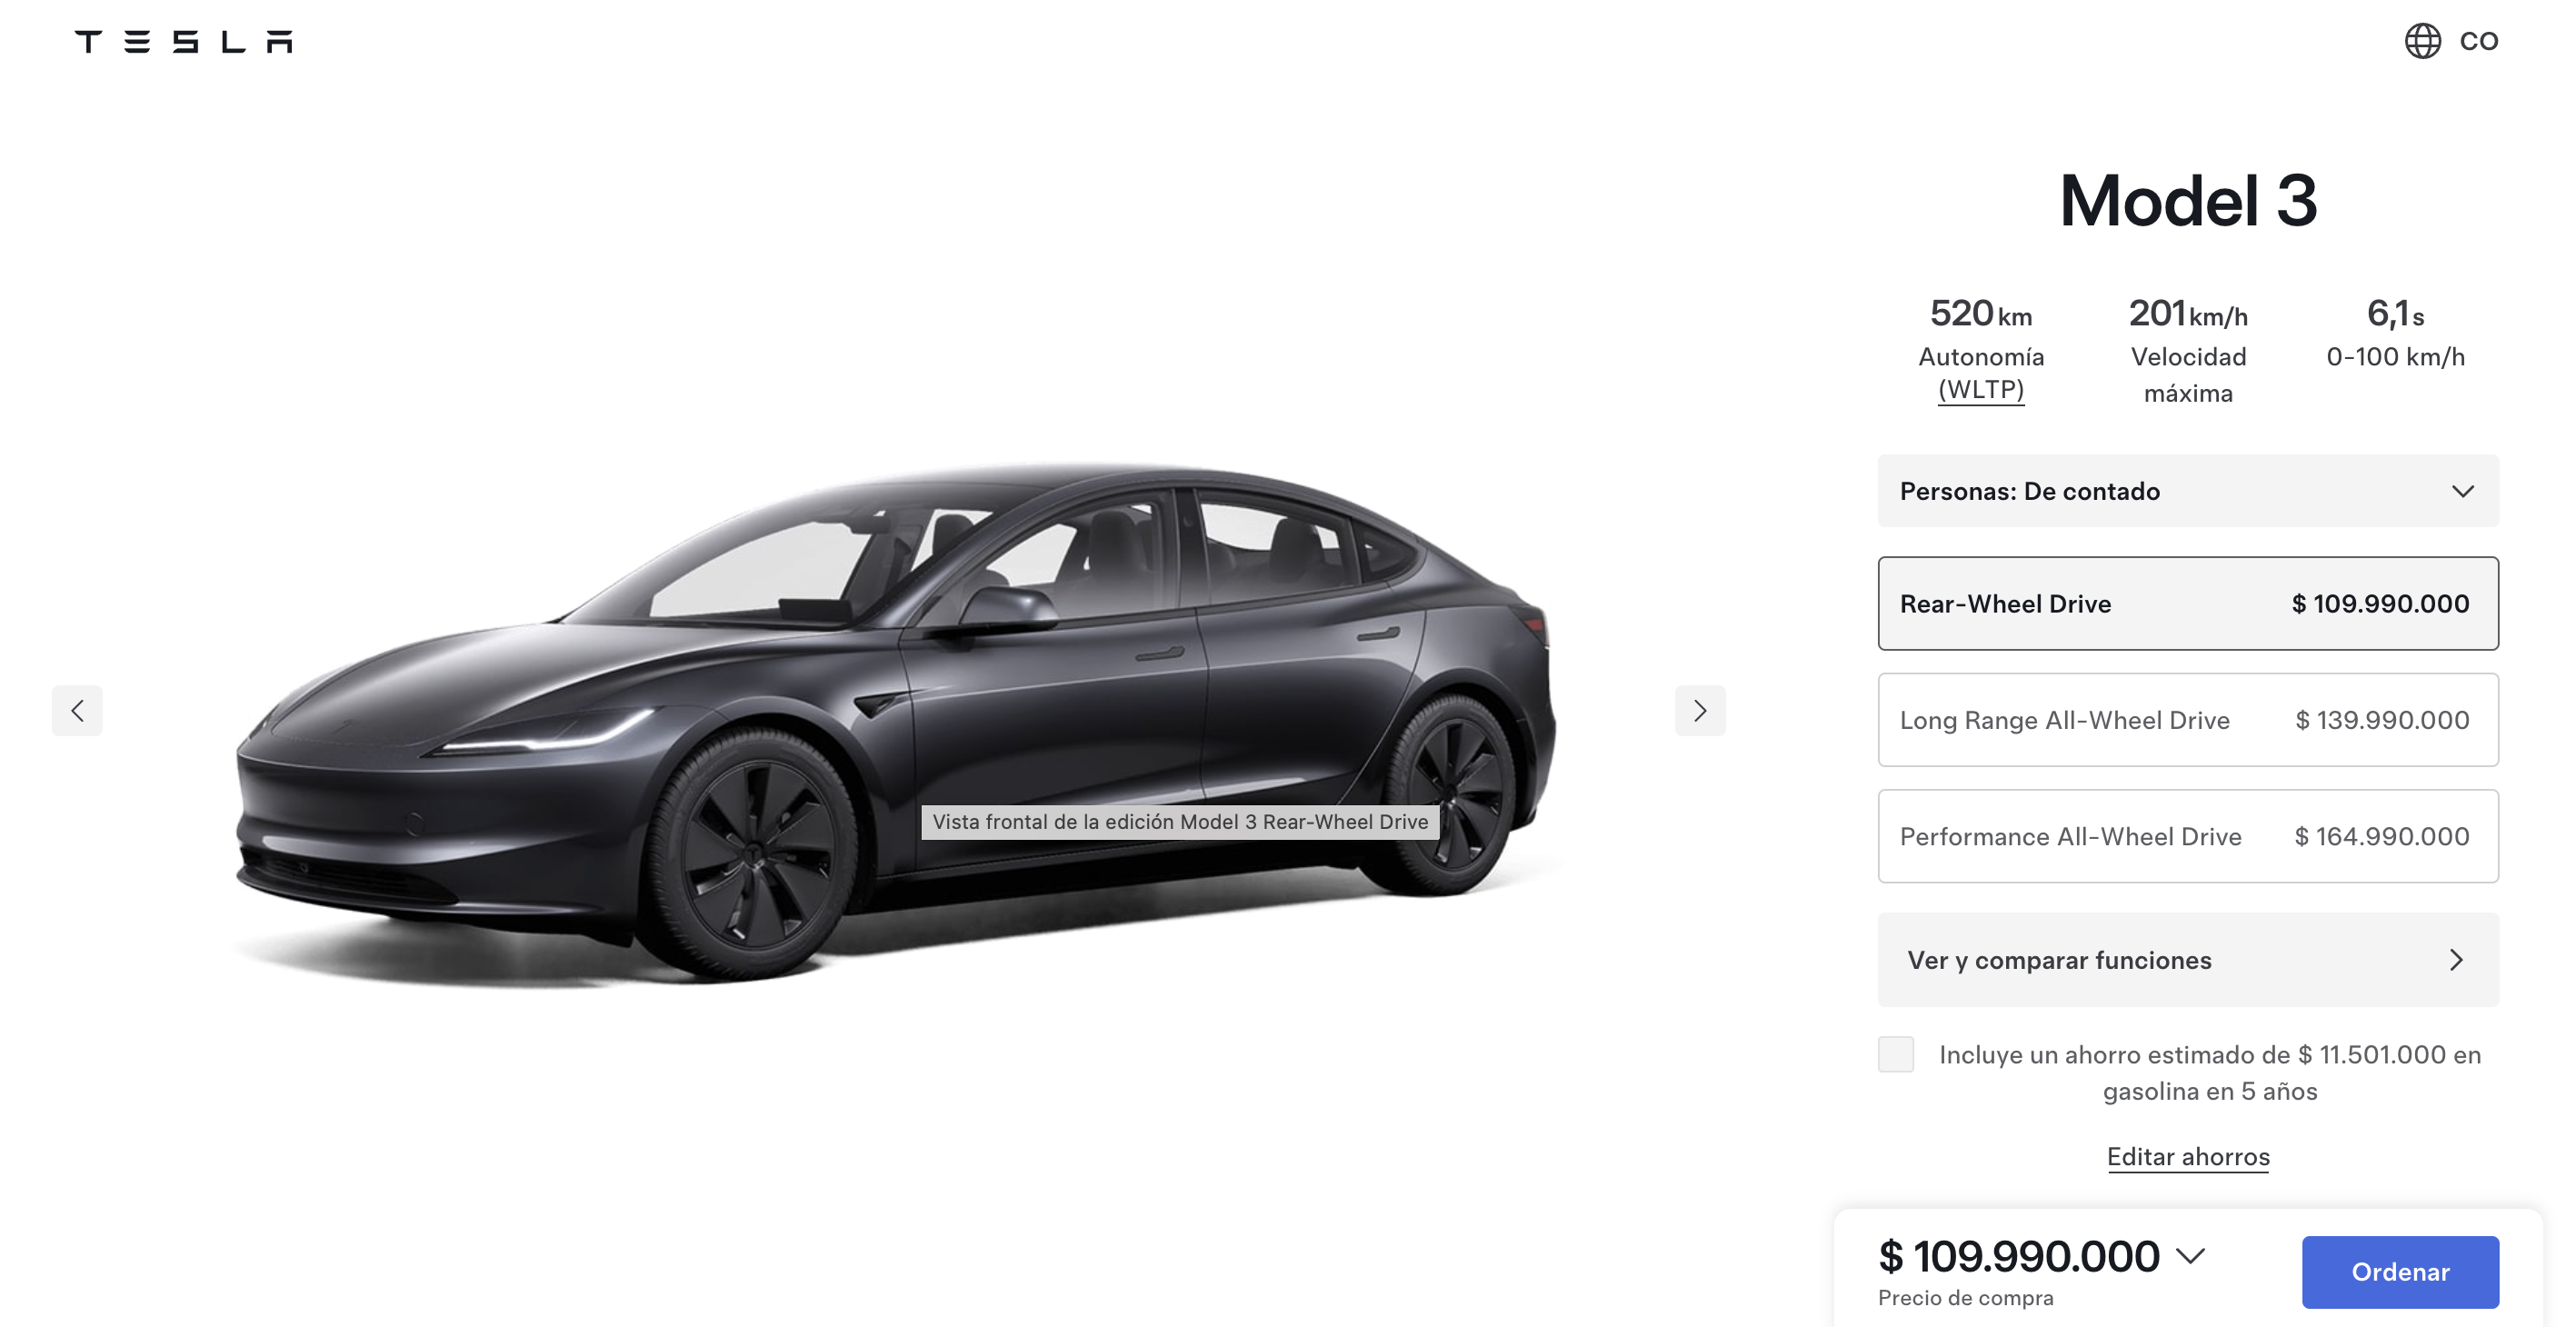Click the underlined (WLTP) link
This screenshot has height=1327, width=2576.
[1981, 390]
